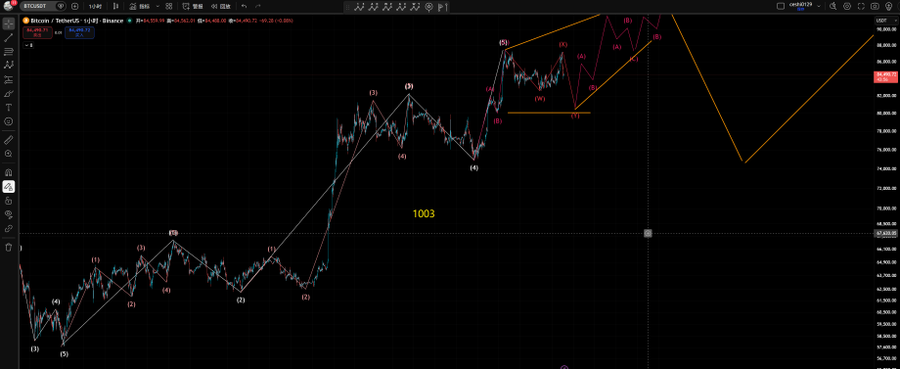This screenshot has height=369, width=900.
Task: Click the red sell button 84,490.71
Action: coord(37,33)
